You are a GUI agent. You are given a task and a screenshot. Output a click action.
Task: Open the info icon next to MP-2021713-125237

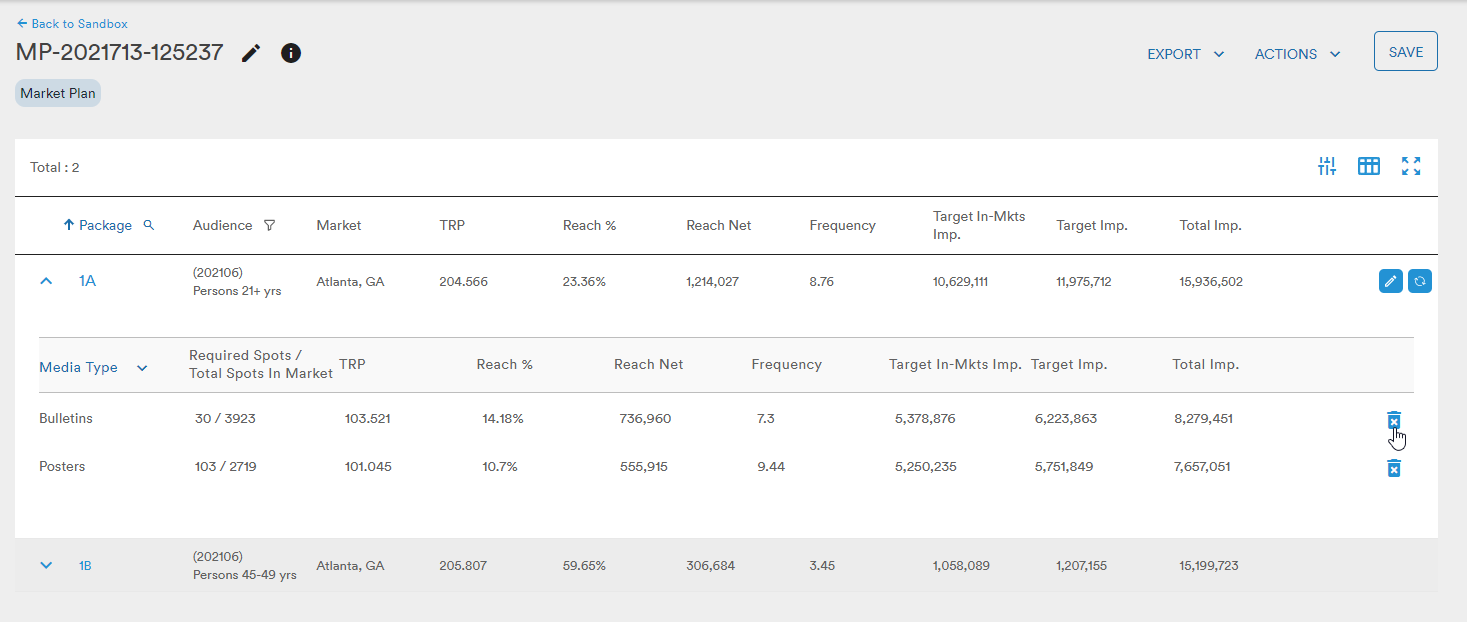(291, 53)
